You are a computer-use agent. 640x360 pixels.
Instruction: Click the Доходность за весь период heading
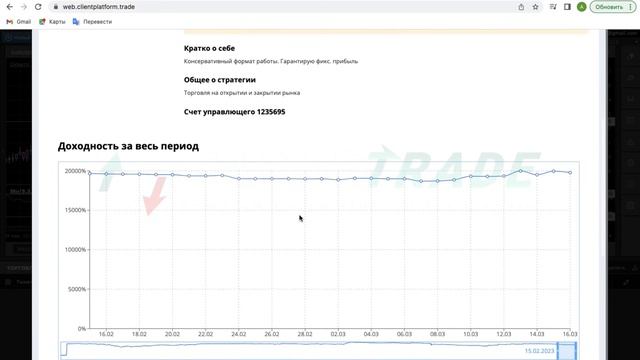pos(128,146)
